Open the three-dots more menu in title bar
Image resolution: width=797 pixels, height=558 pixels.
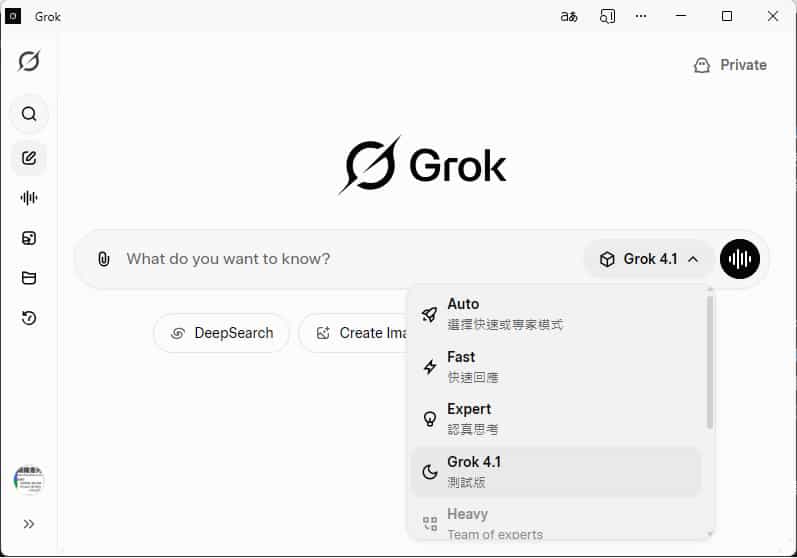641,16
